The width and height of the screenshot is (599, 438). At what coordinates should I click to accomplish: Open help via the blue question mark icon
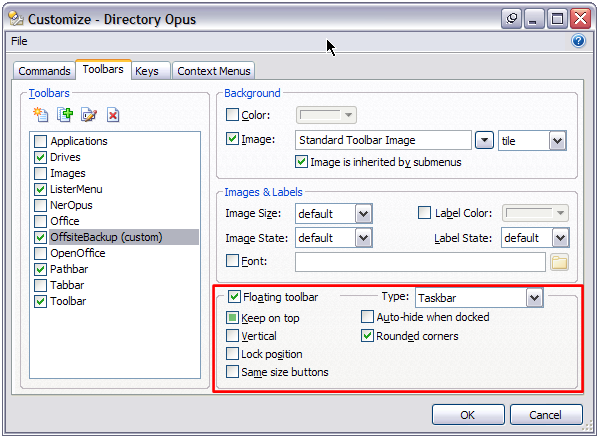click(578, 40)
